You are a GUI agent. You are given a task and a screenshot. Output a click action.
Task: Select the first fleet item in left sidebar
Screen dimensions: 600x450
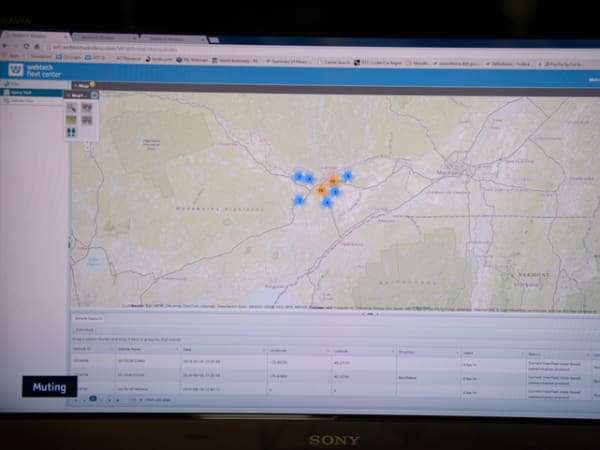tap(20, 92)
